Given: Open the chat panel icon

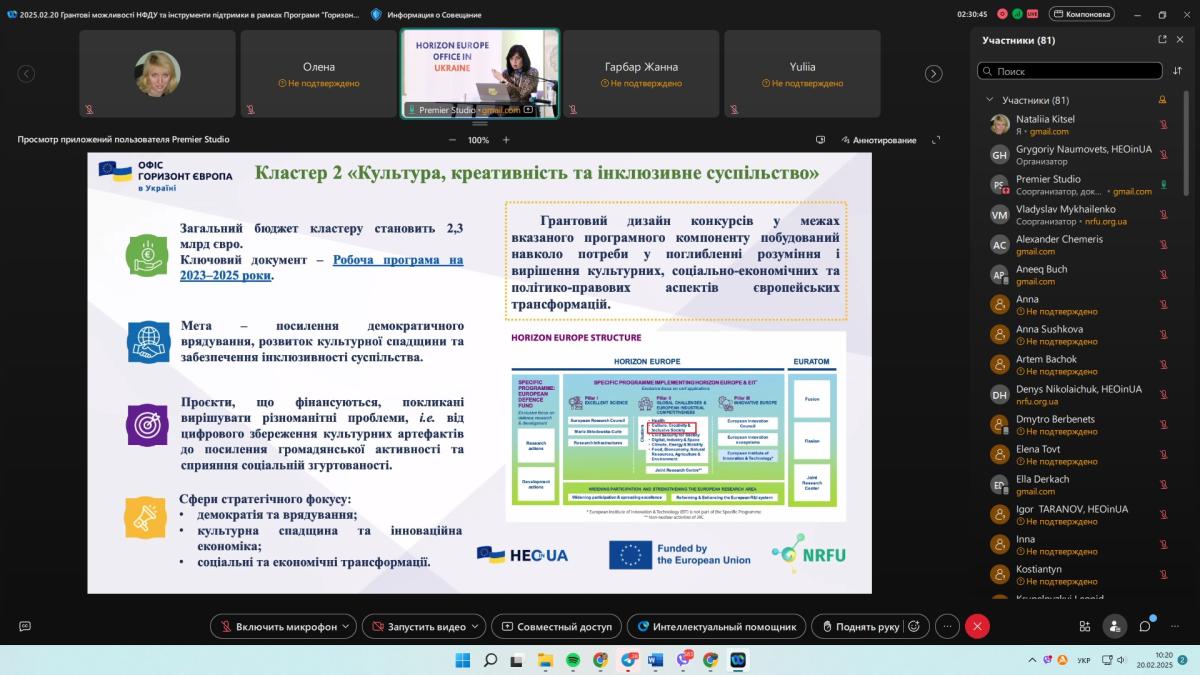Looking at the screenshot, I should point(1145,626).
